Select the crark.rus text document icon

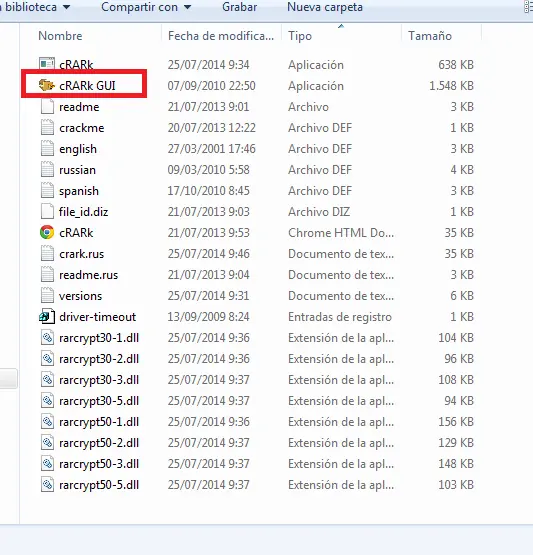[x=47, y=253]
